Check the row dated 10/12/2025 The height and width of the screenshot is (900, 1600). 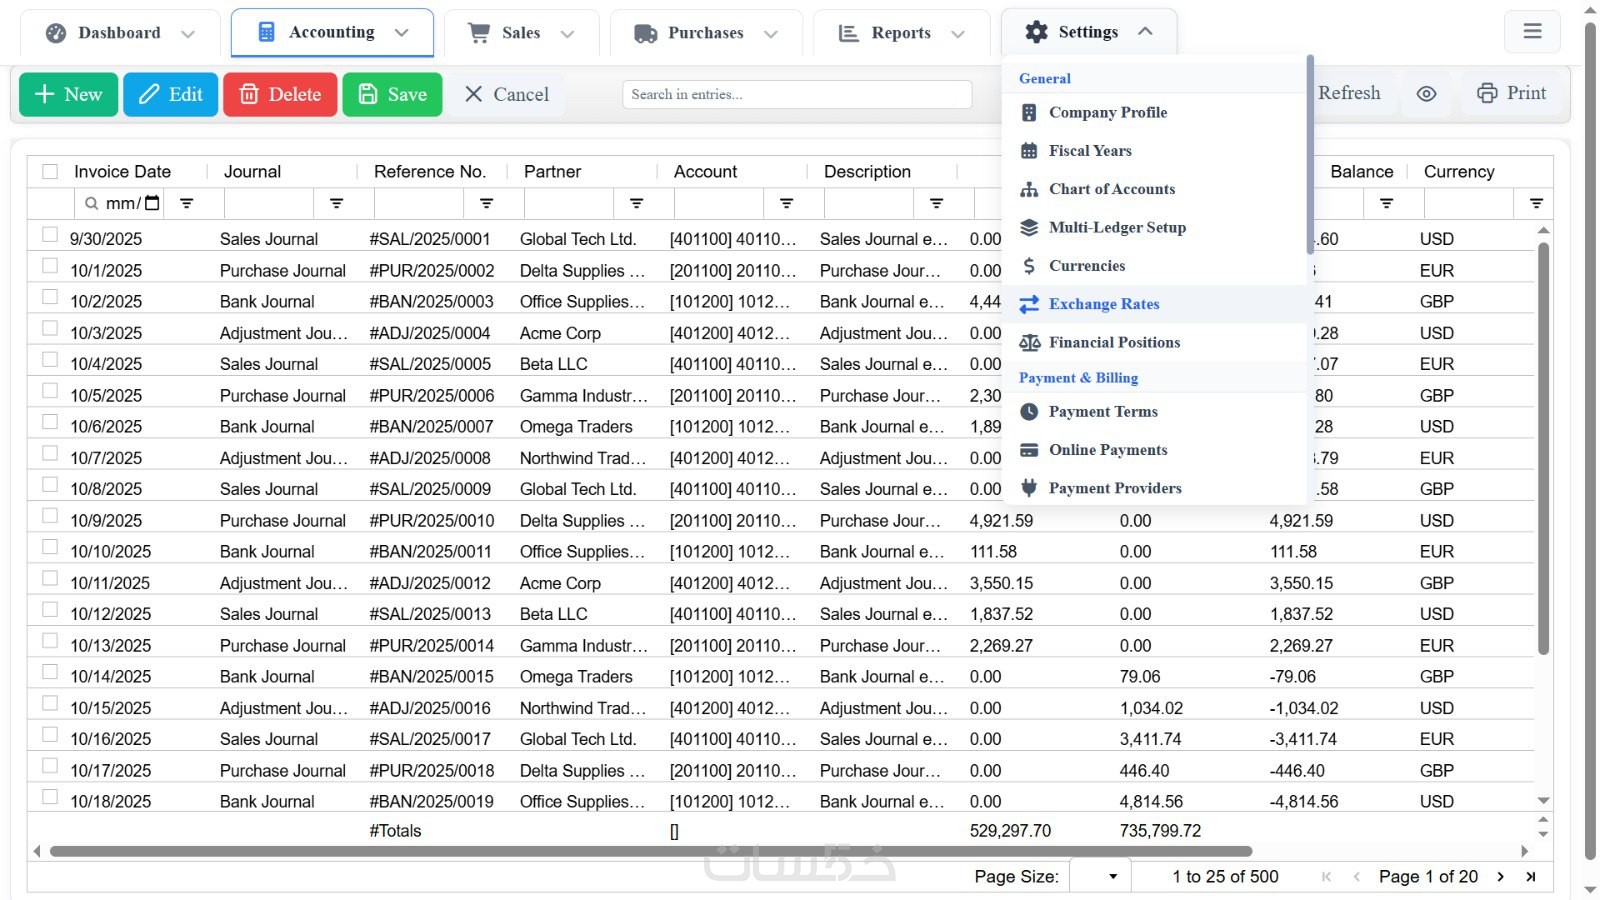click(50, 610)
